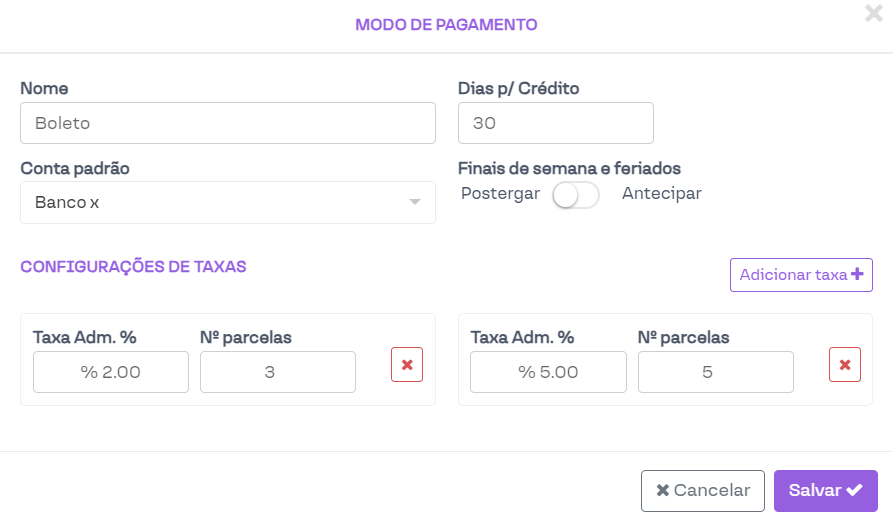
Task: Toggle the weekends and holidays switch
Action: click(576, 195)
